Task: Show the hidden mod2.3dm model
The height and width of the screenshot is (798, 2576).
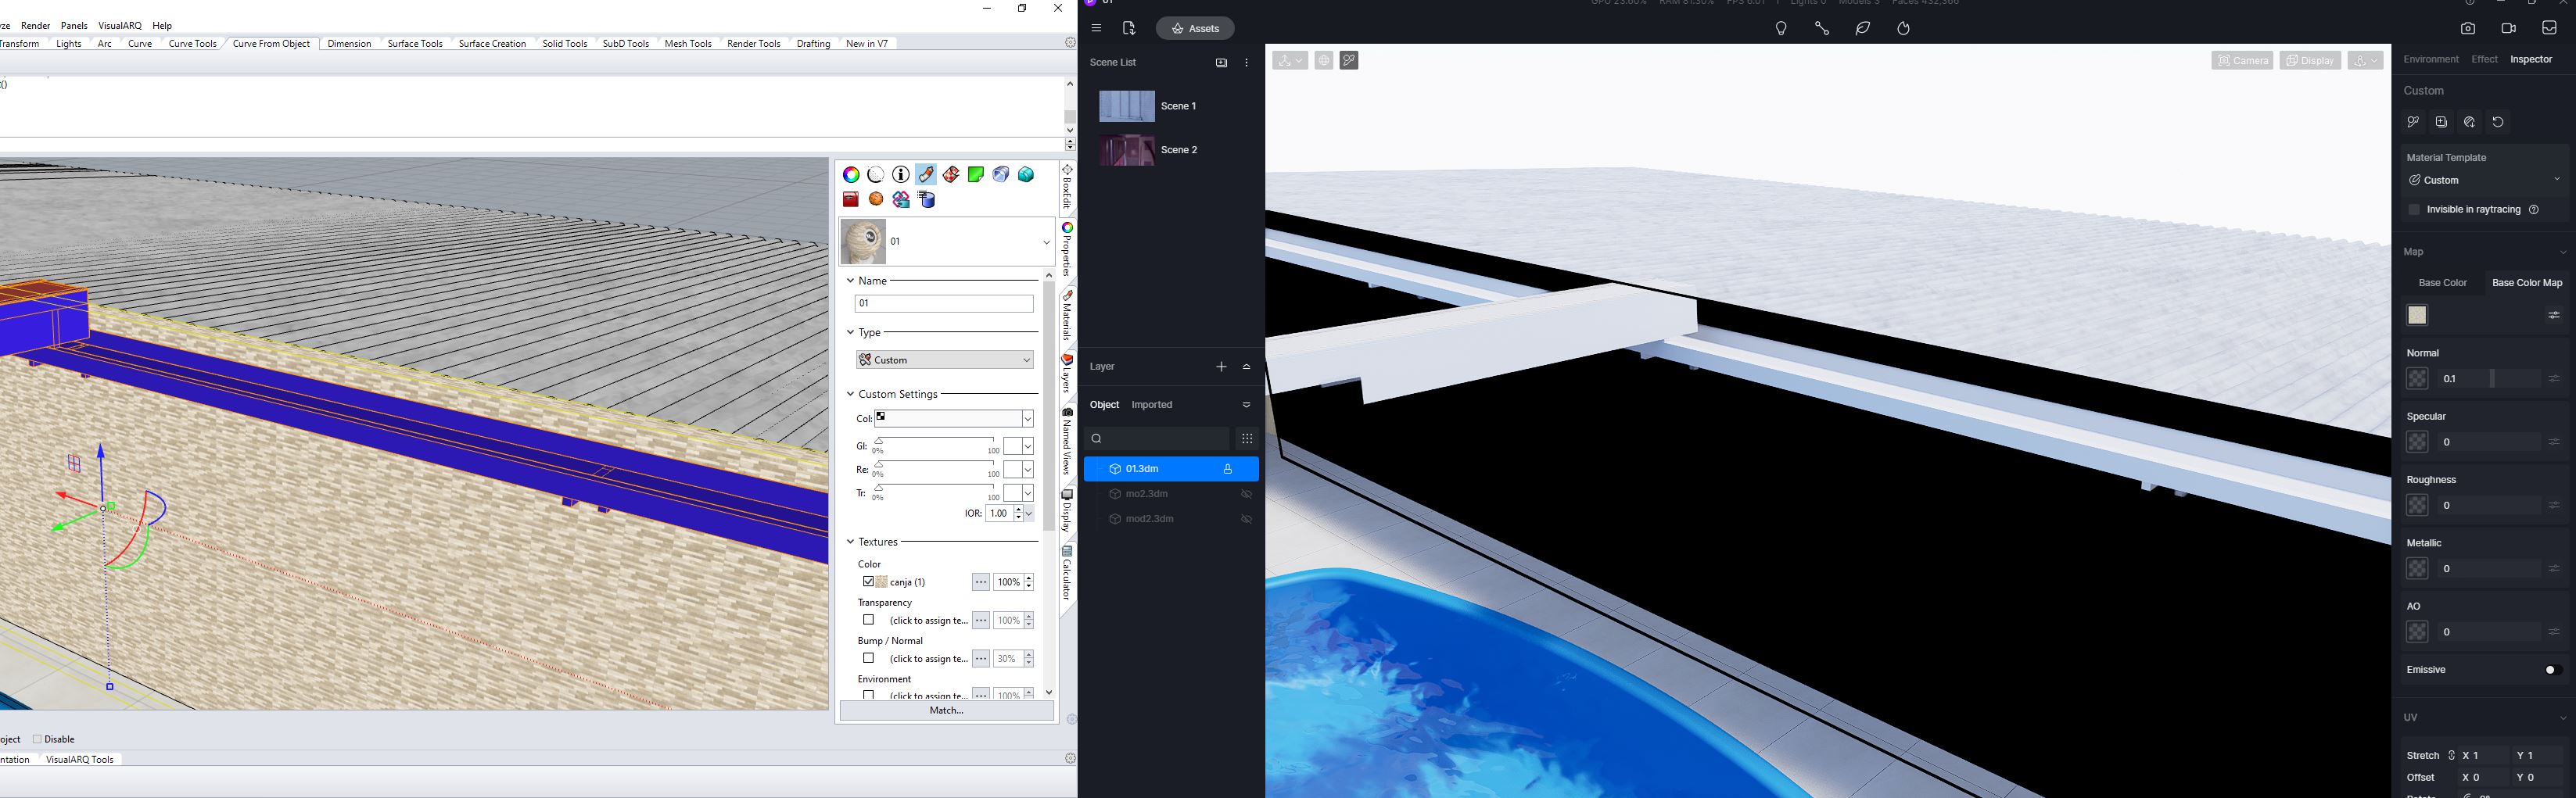Action: 1246,519
